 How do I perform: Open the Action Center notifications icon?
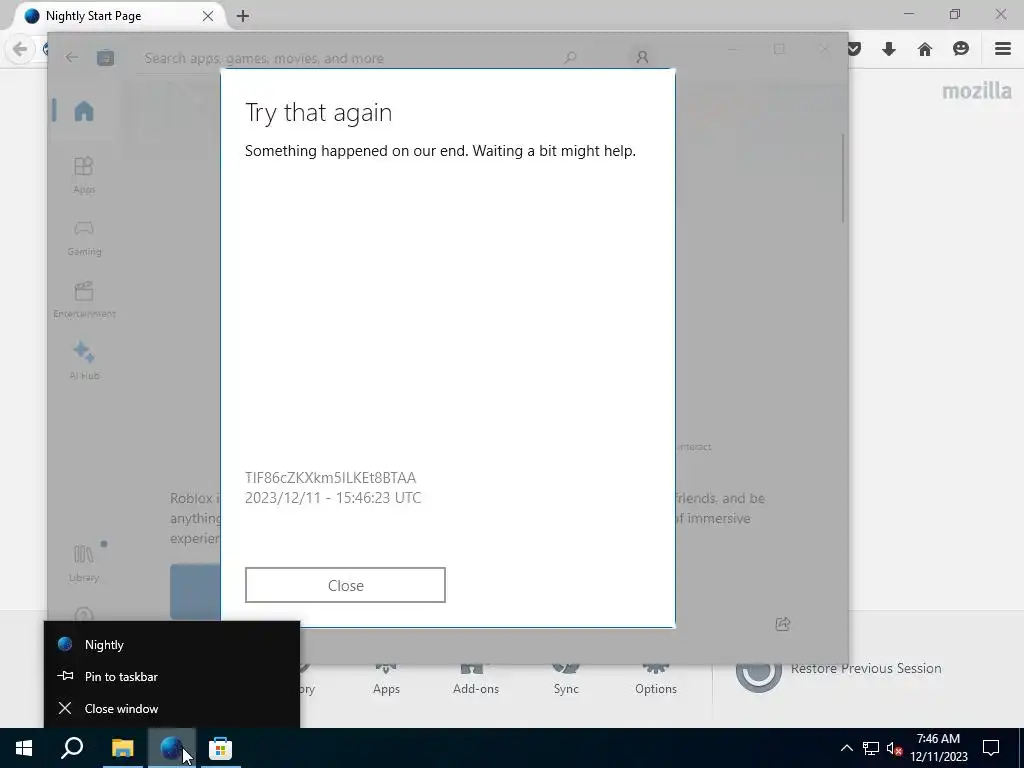coord(991,748)
